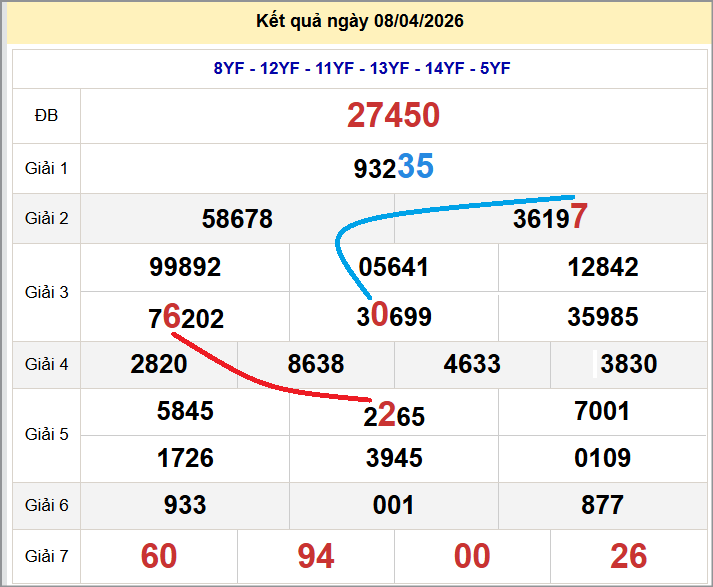
Task: Click the first prize number 93235
Action: click(393, 168)
